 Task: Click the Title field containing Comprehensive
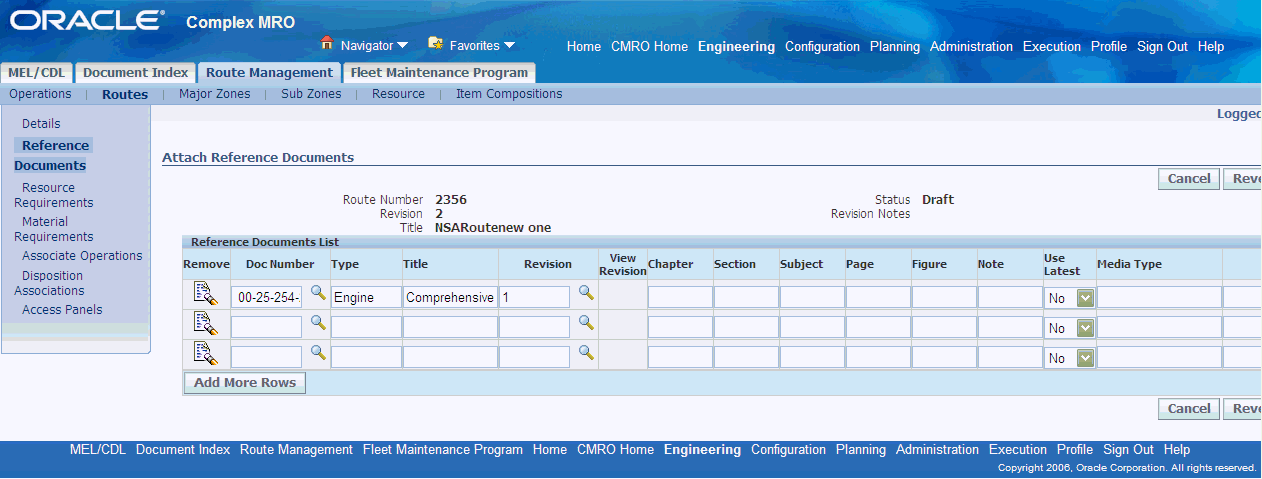(x=450, y=297)
